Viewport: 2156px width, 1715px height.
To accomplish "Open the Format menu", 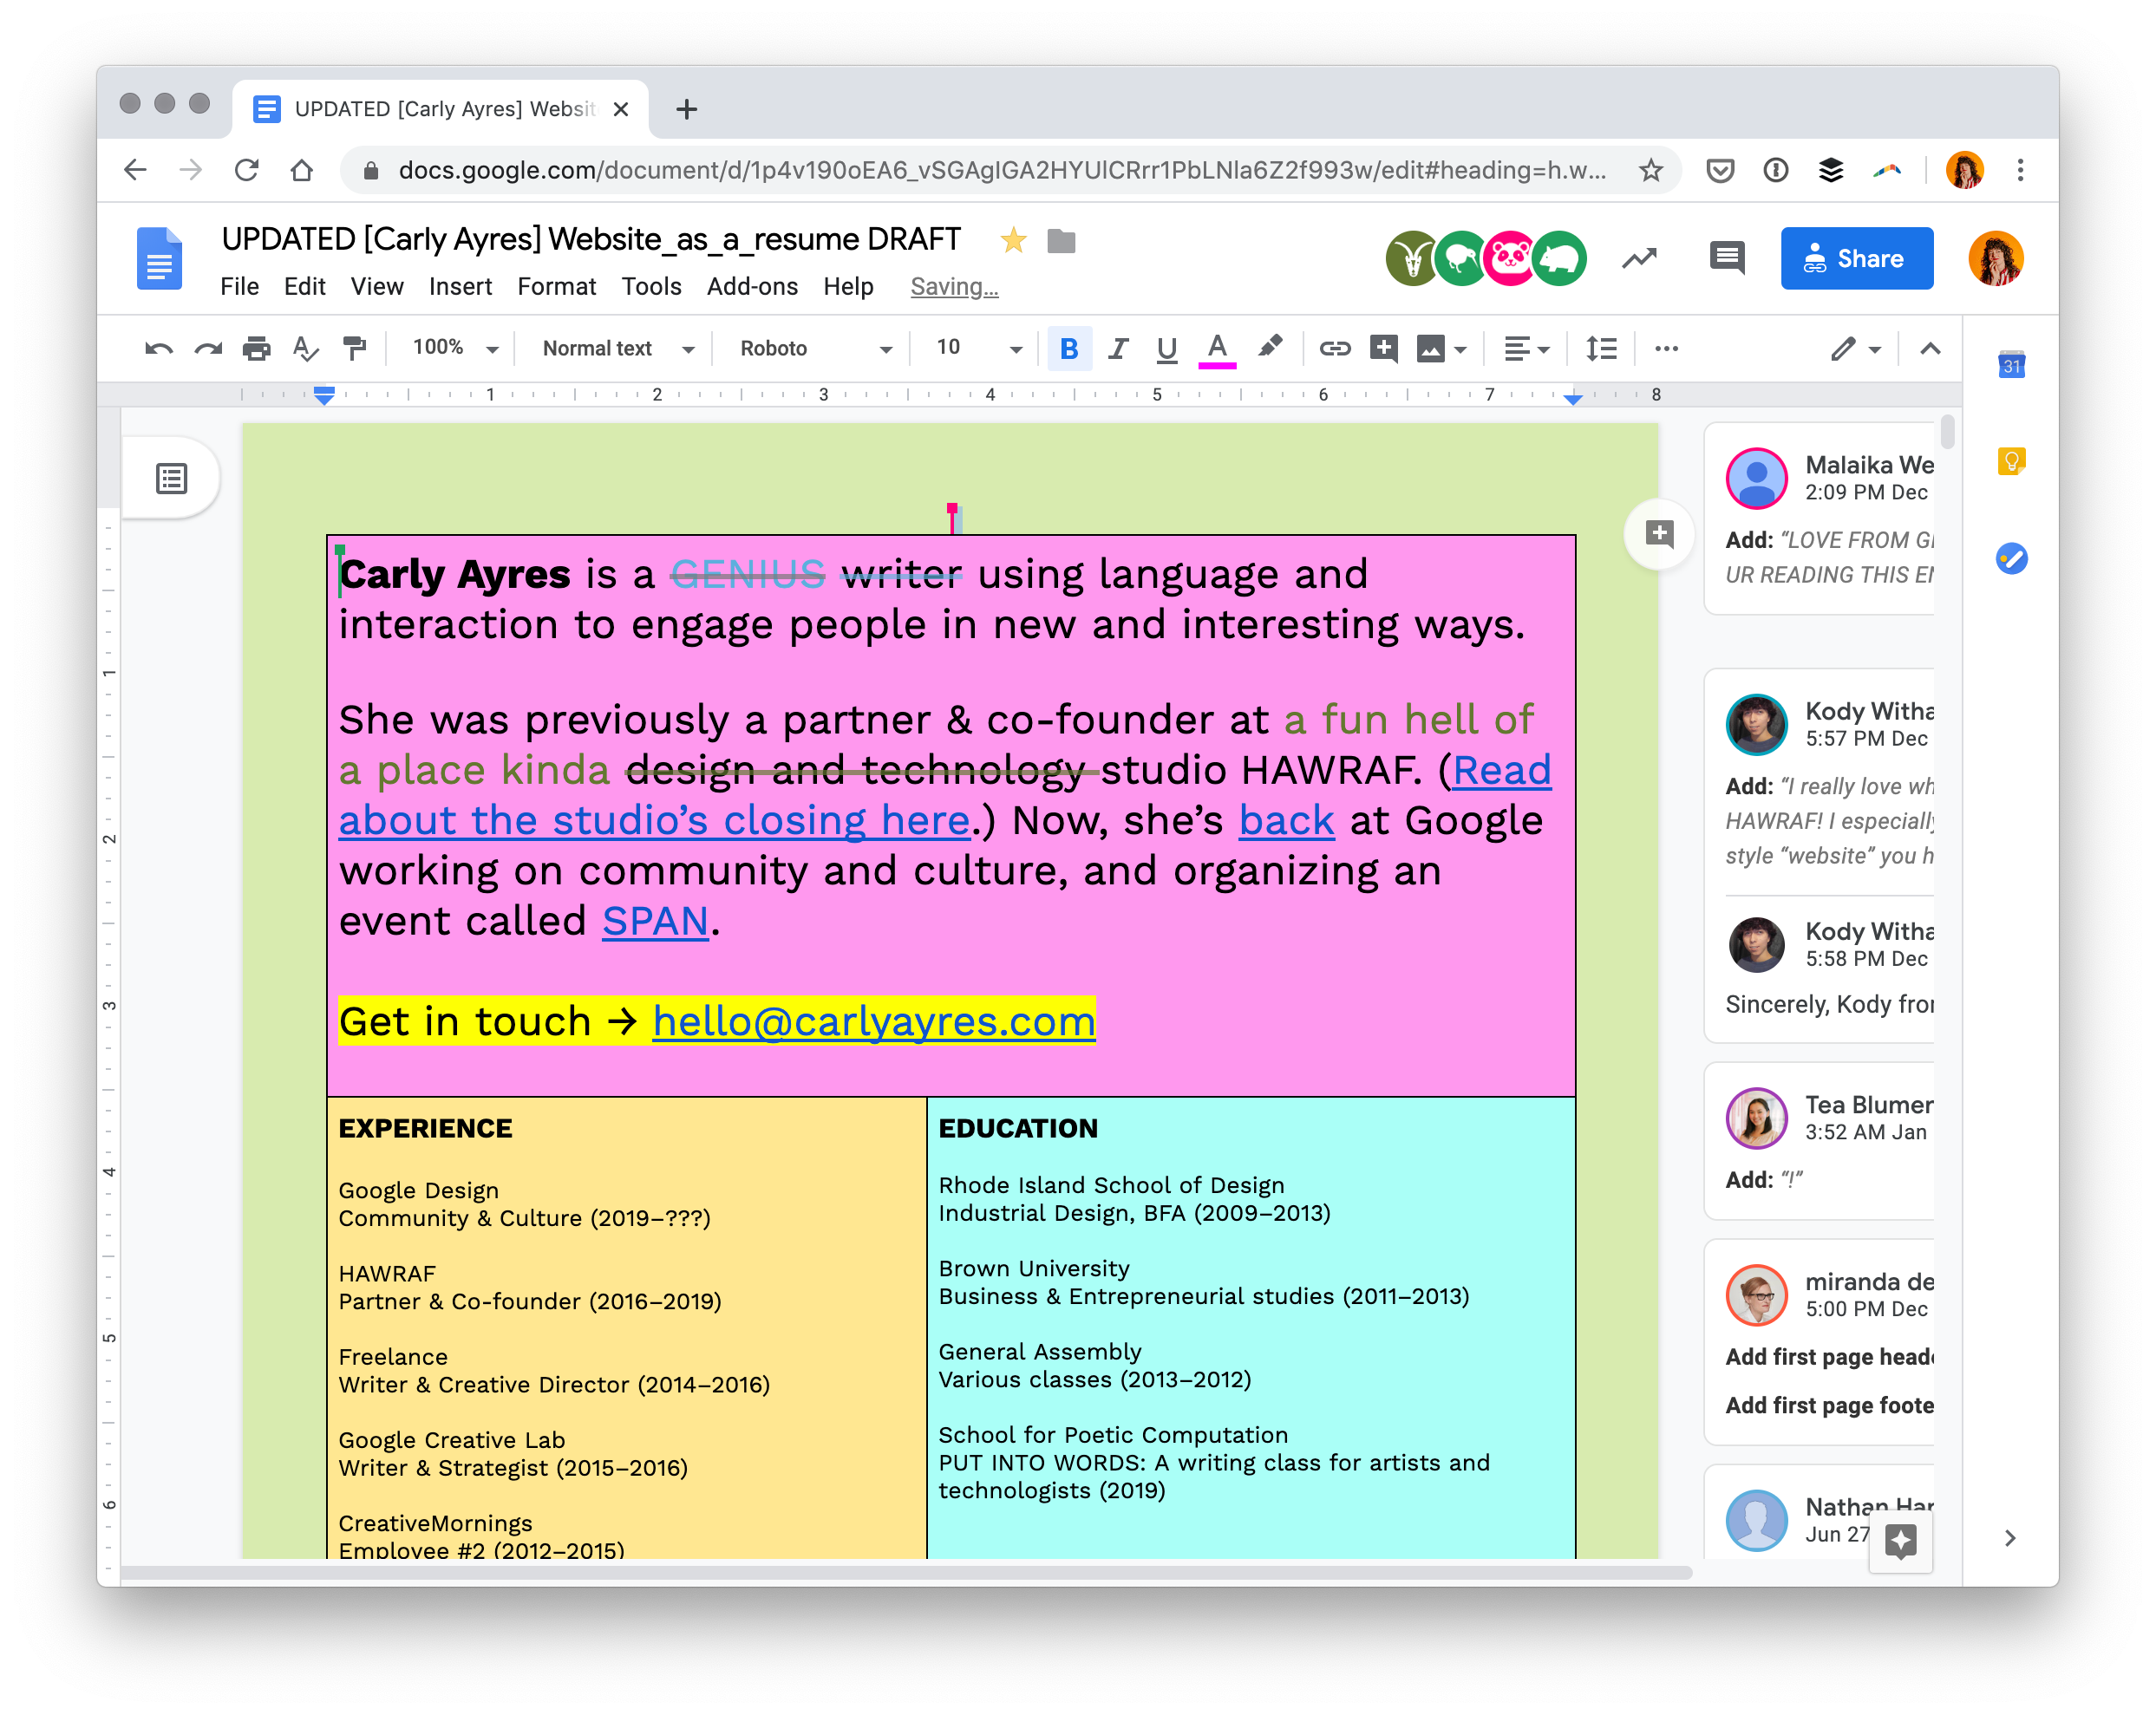I will click(556, 287).
